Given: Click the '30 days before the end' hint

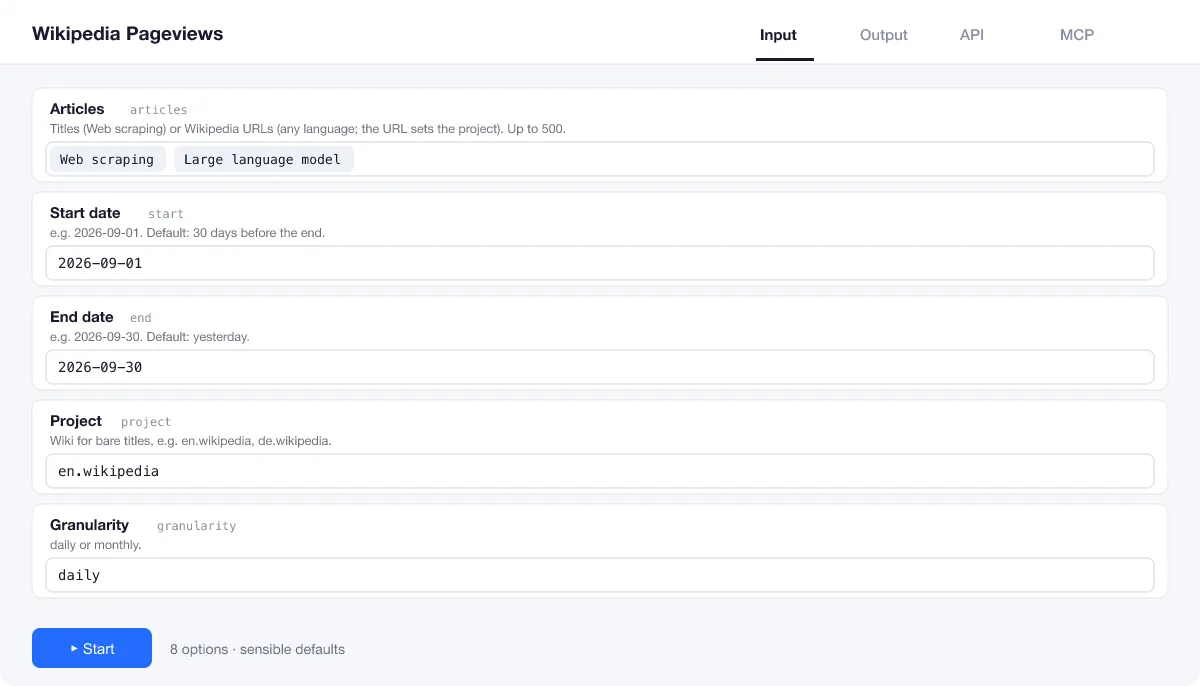Looking at the screenshot, I should pos(260,233).
